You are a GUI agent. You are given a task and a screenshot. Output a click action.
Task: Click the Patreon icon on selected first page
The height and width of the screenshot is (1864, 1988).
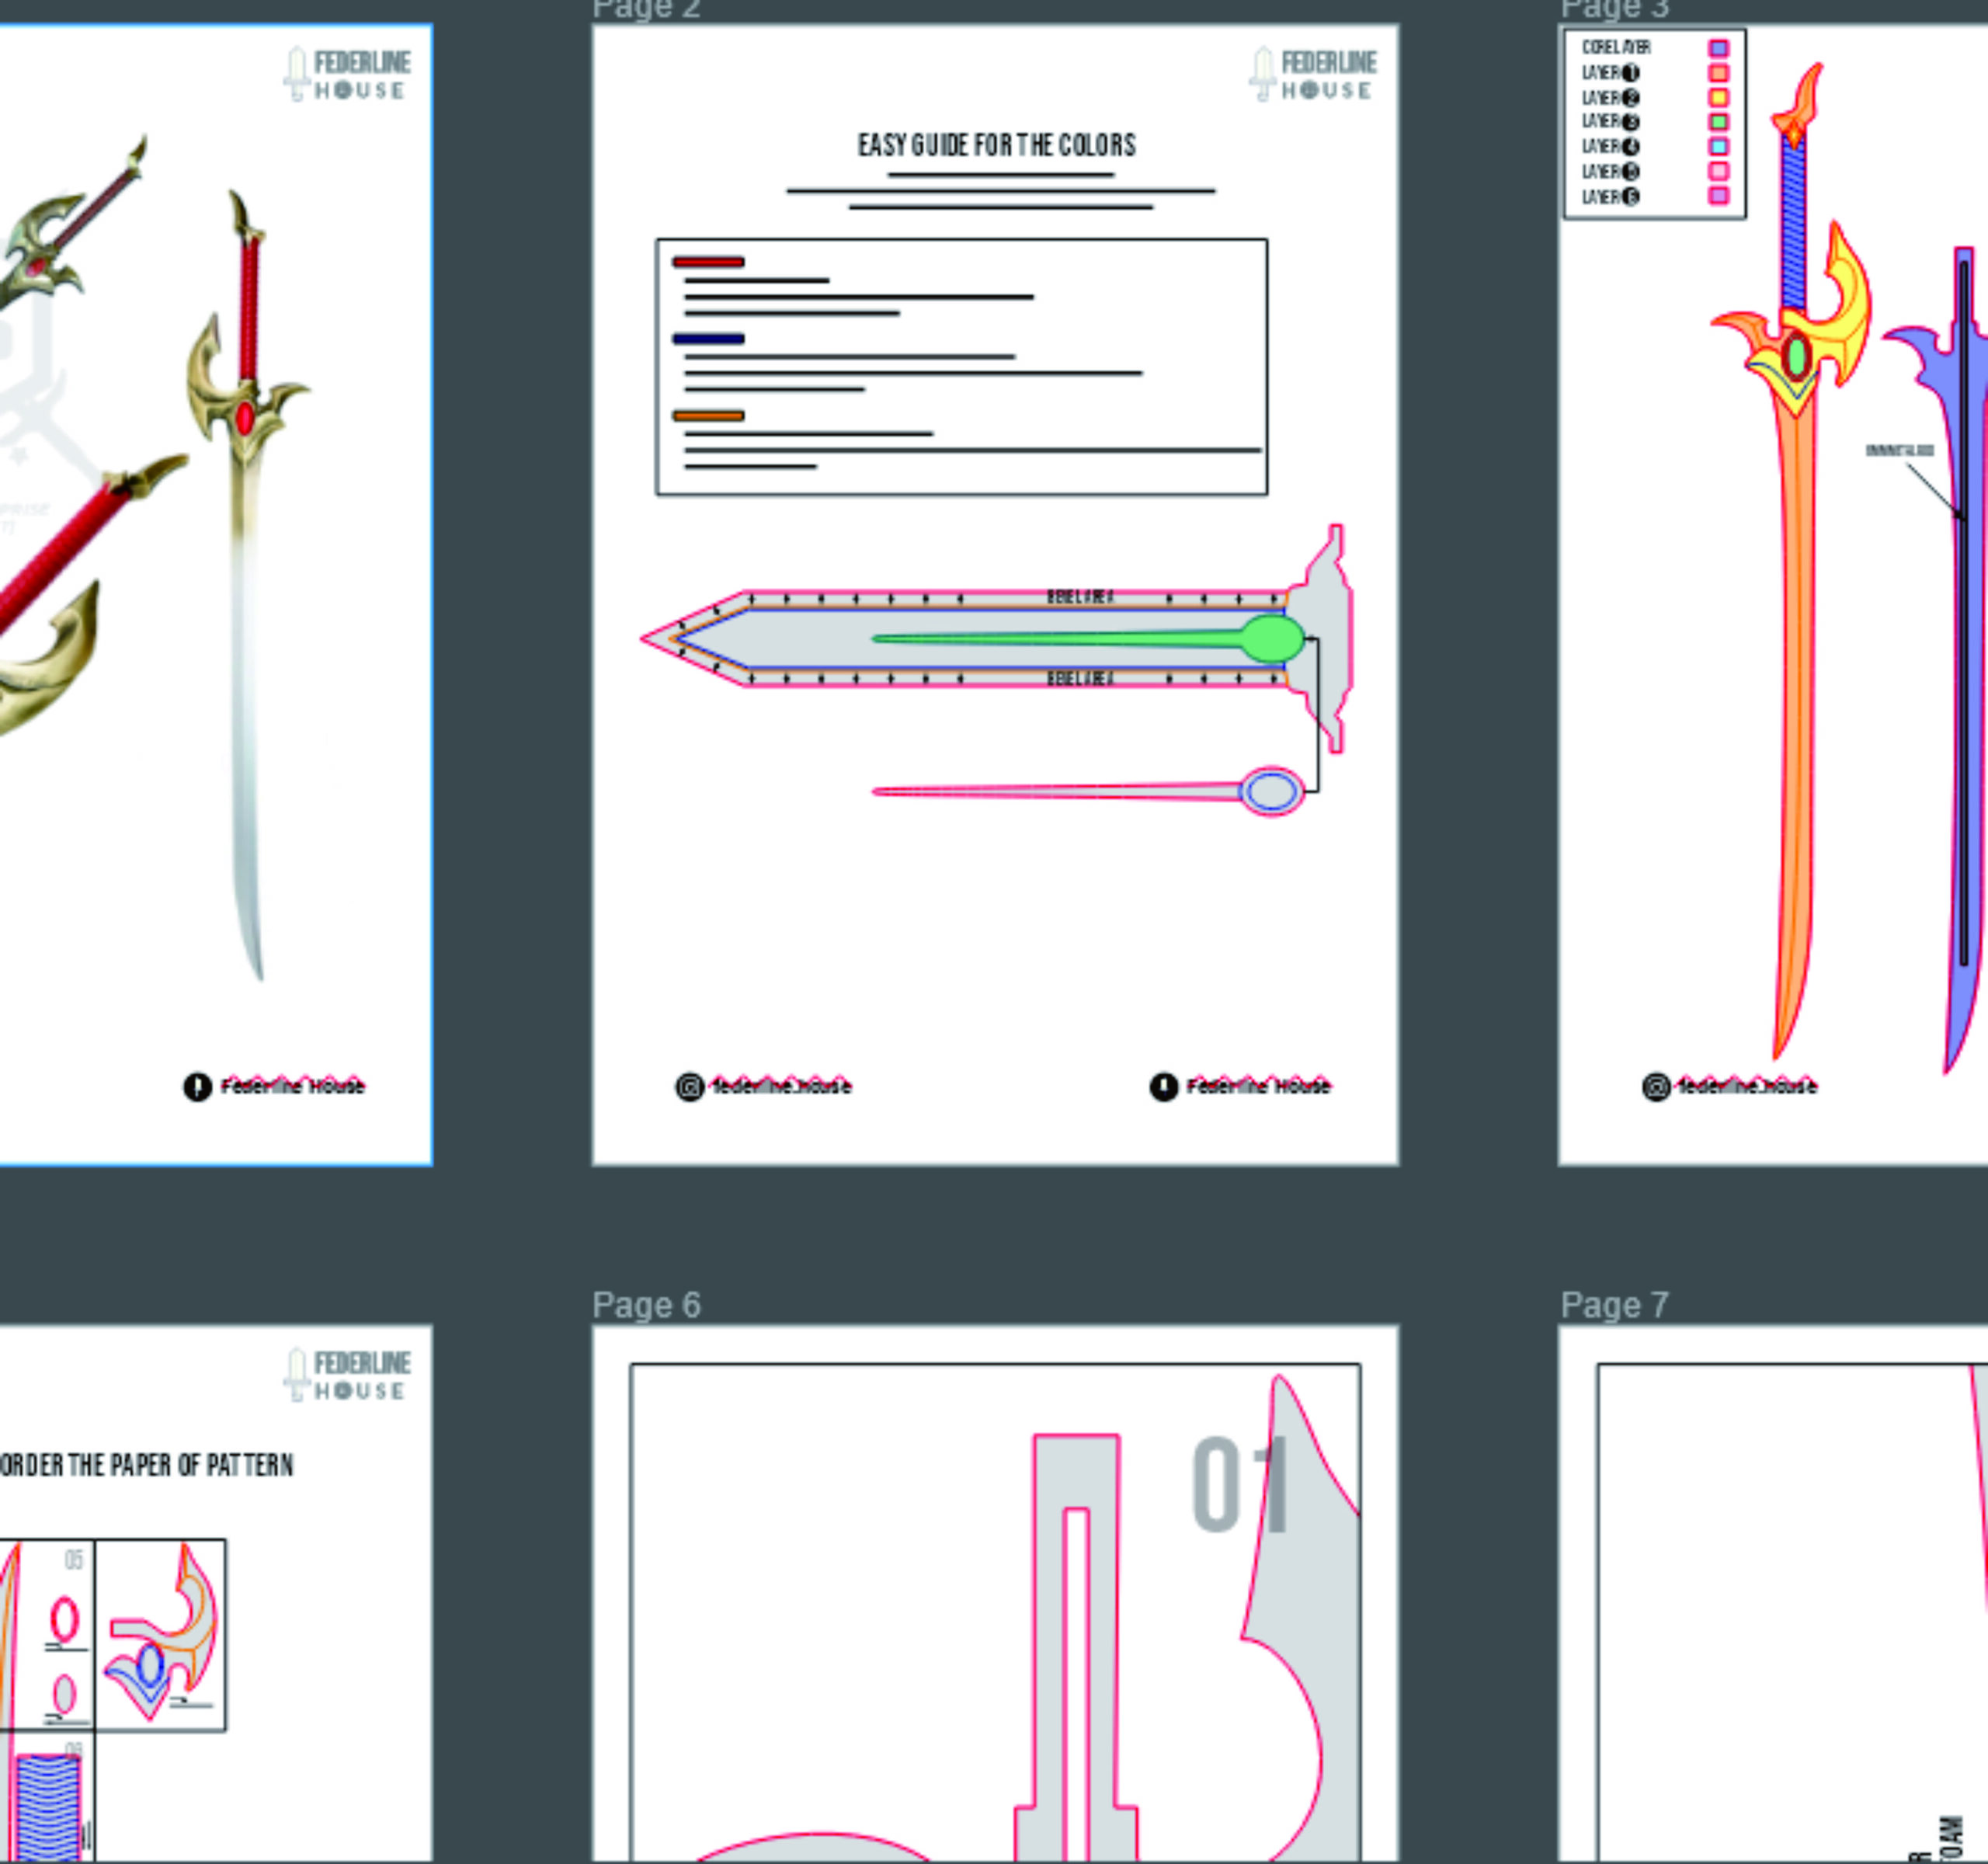pos(197,1086)
